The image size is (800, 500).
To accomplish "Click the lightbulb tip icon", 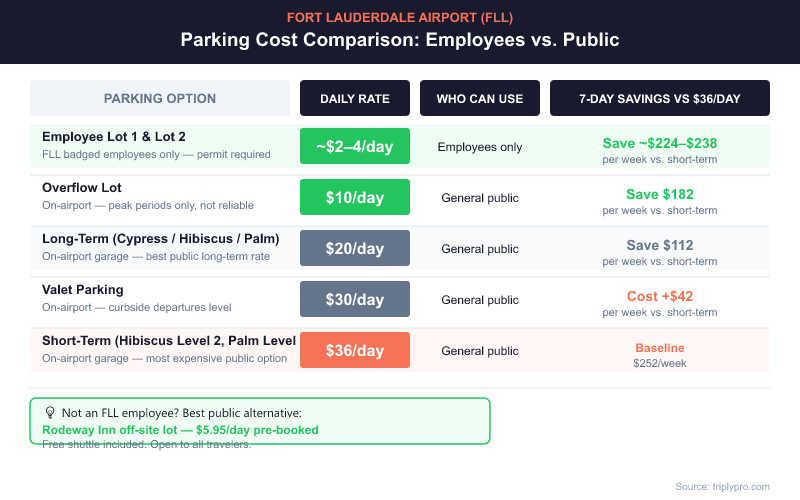I will coord(49,412).
